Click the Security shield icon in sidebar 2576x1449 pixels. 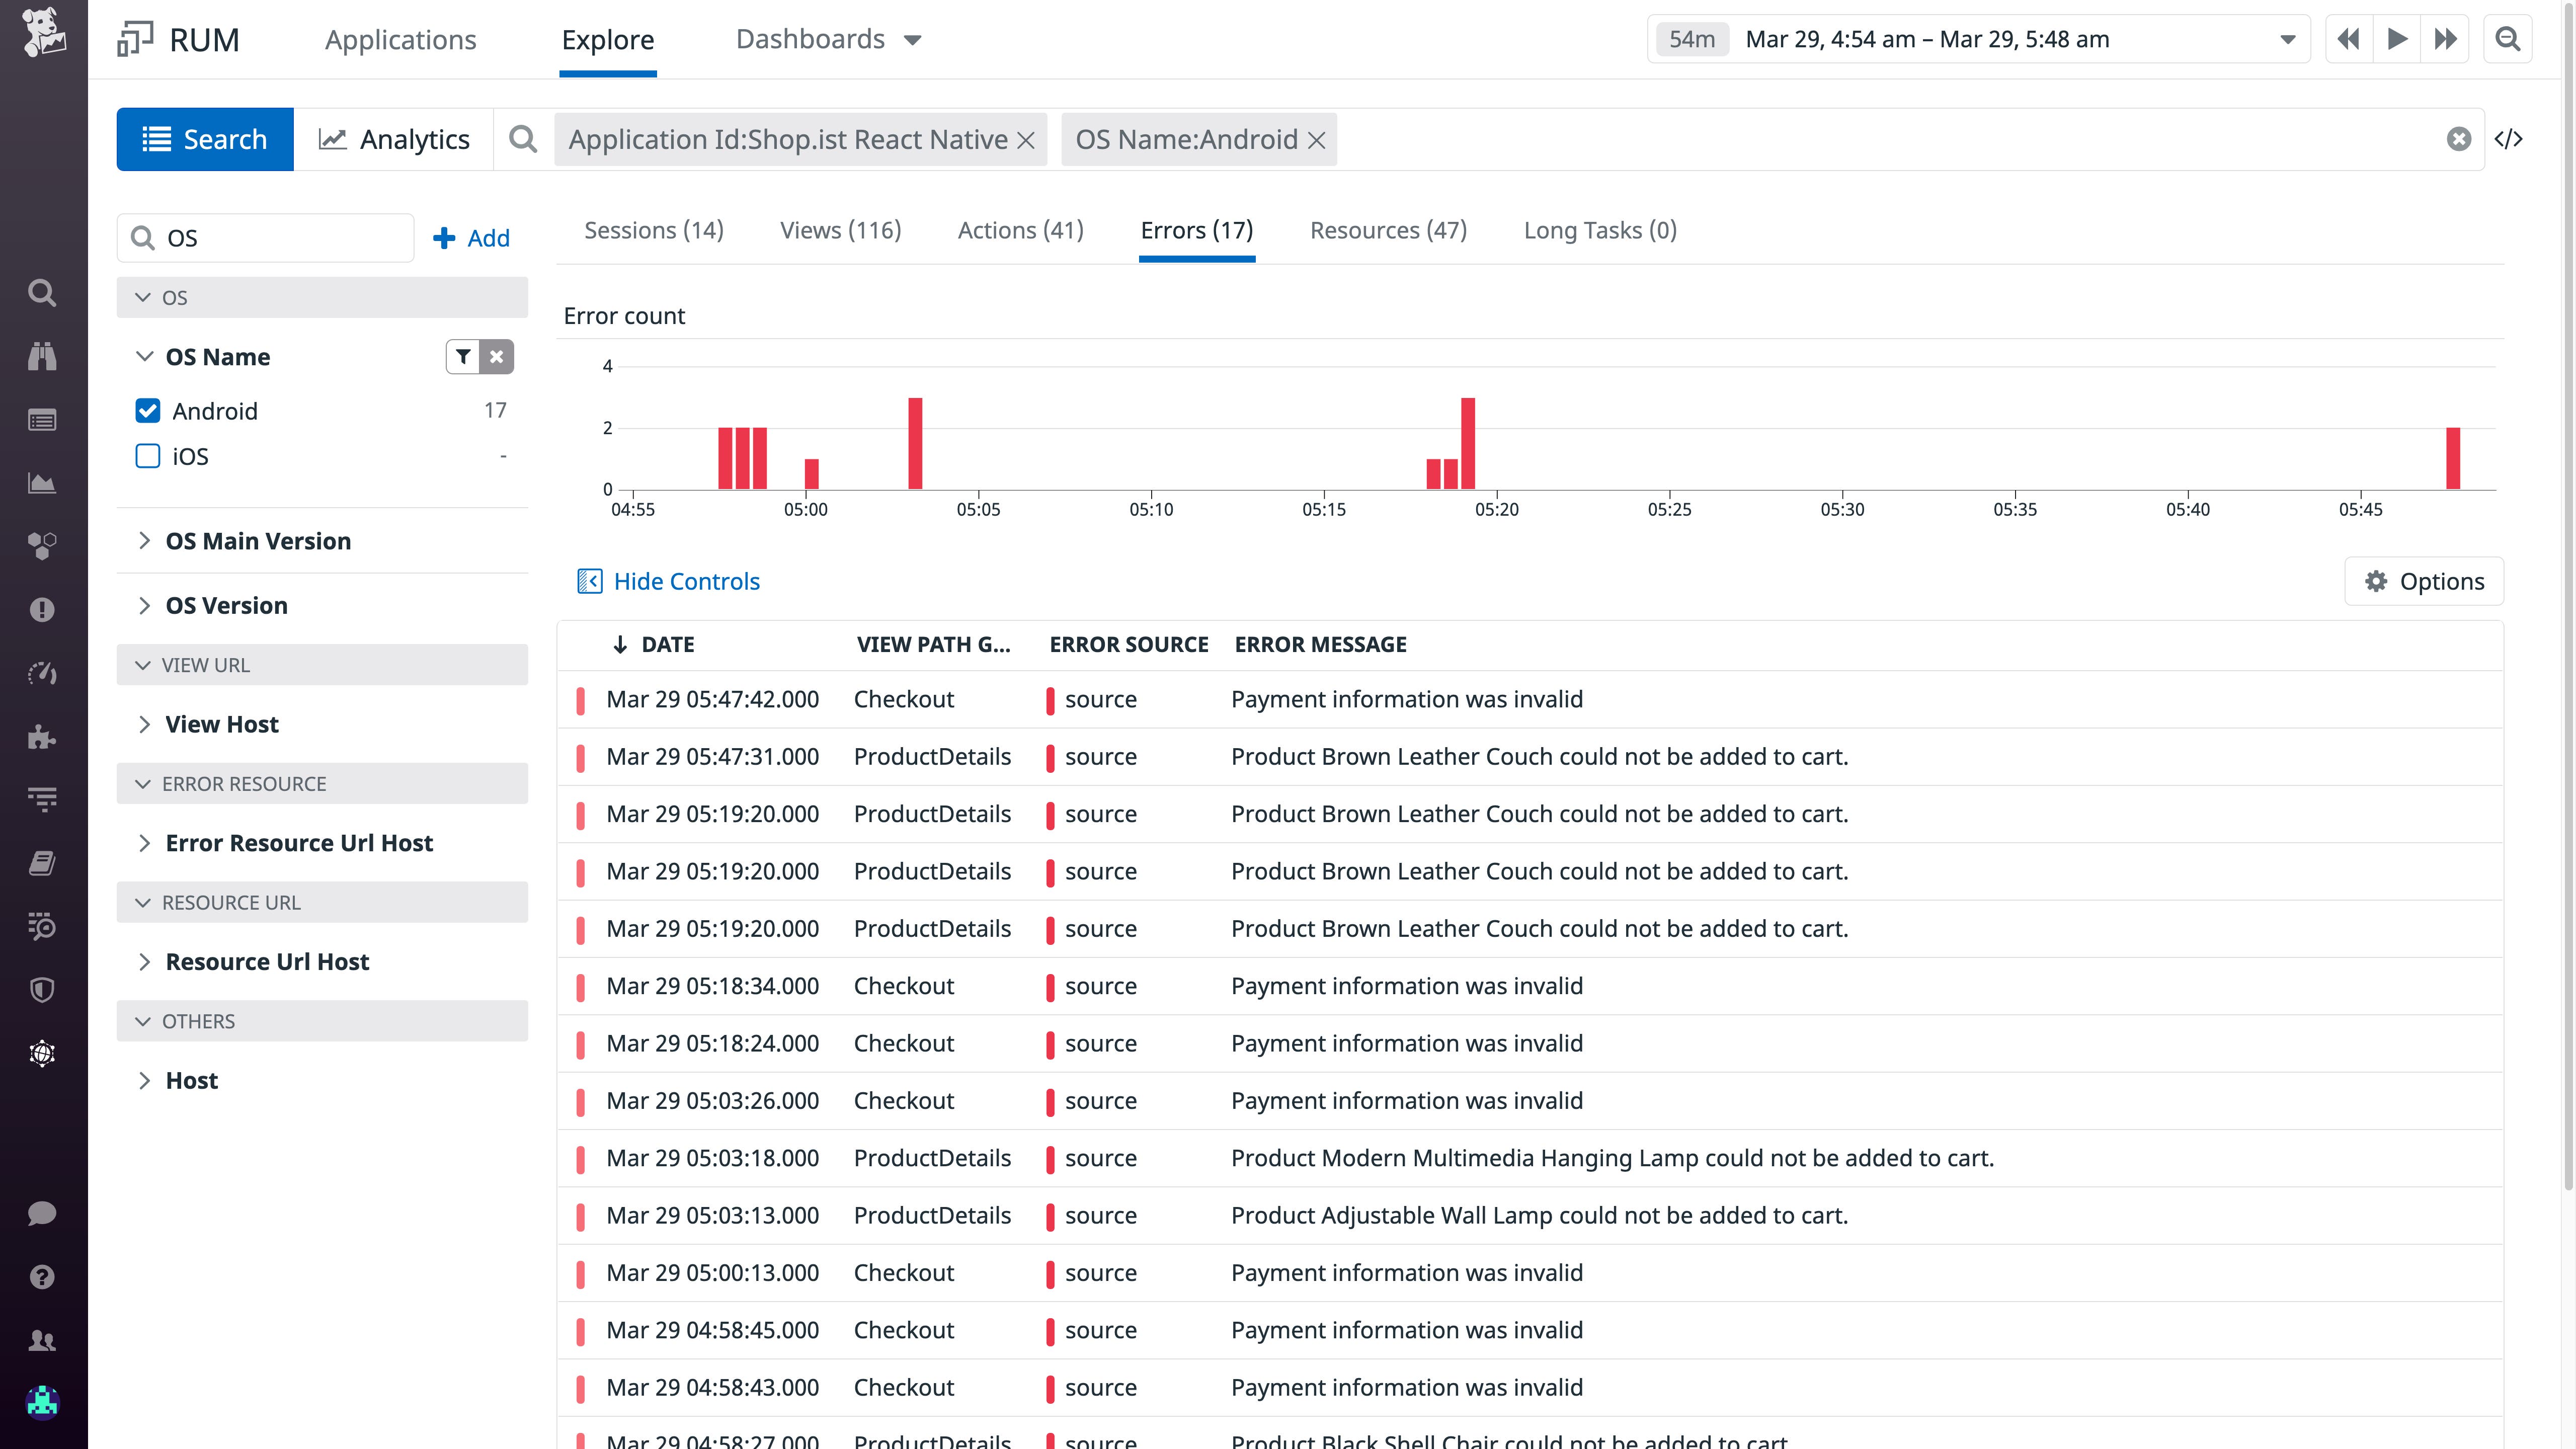pos(42,990)
